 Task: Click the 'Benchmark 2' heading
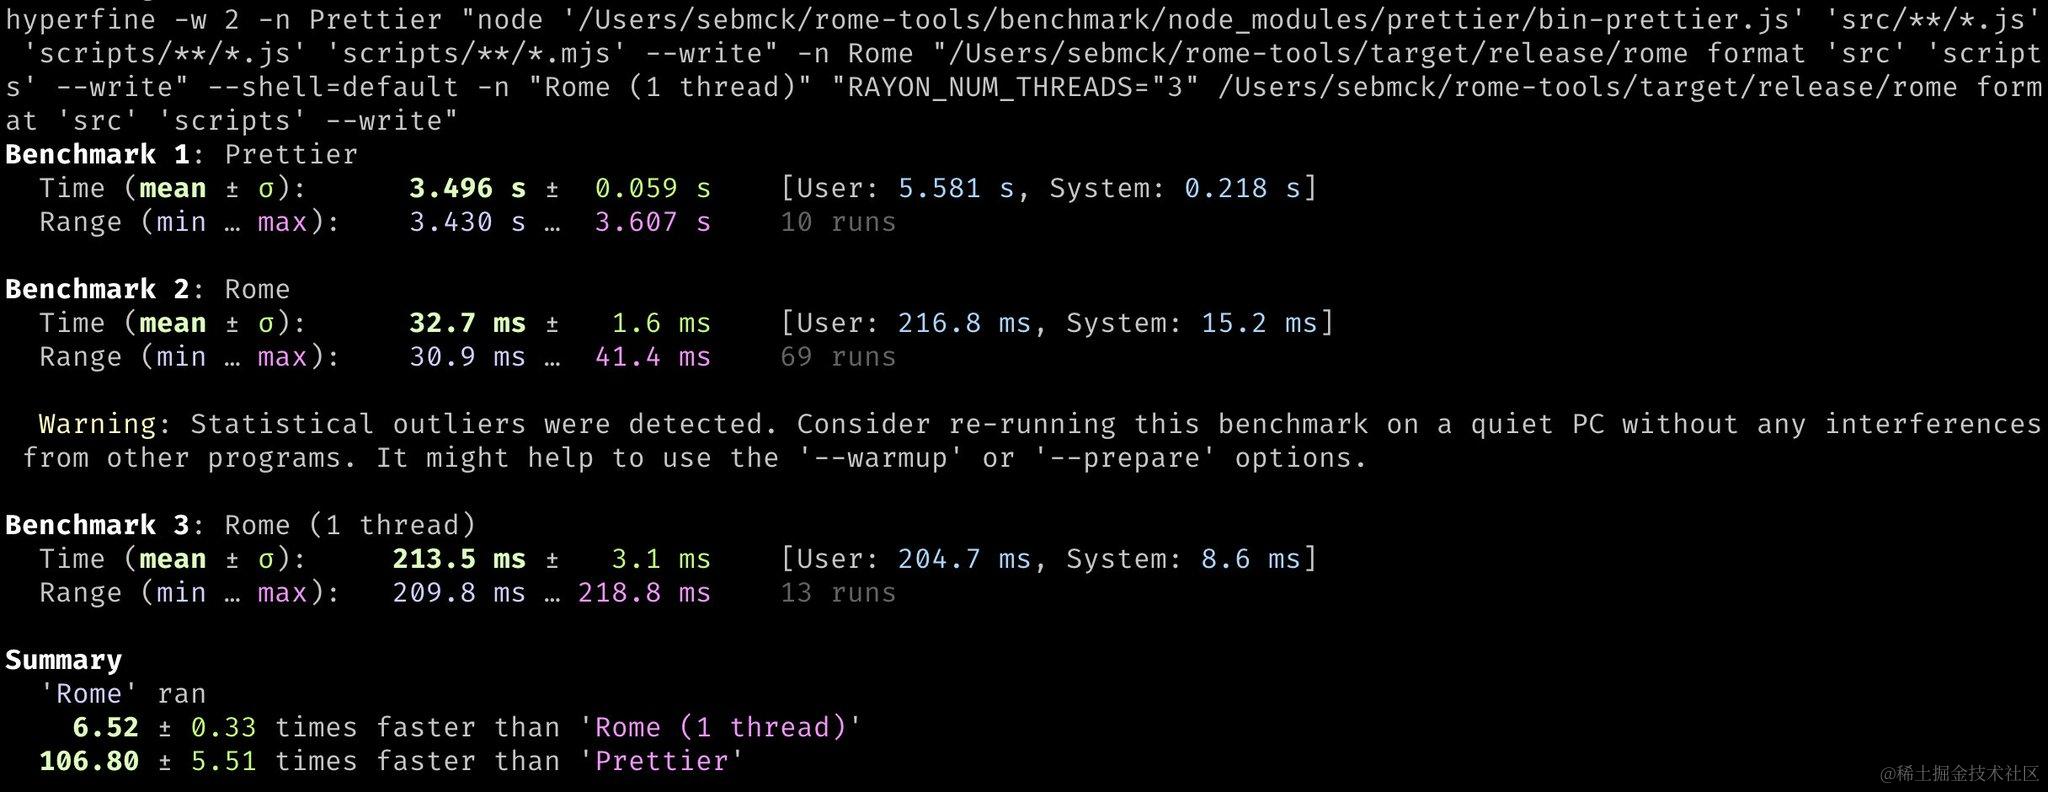click(97, 289)
